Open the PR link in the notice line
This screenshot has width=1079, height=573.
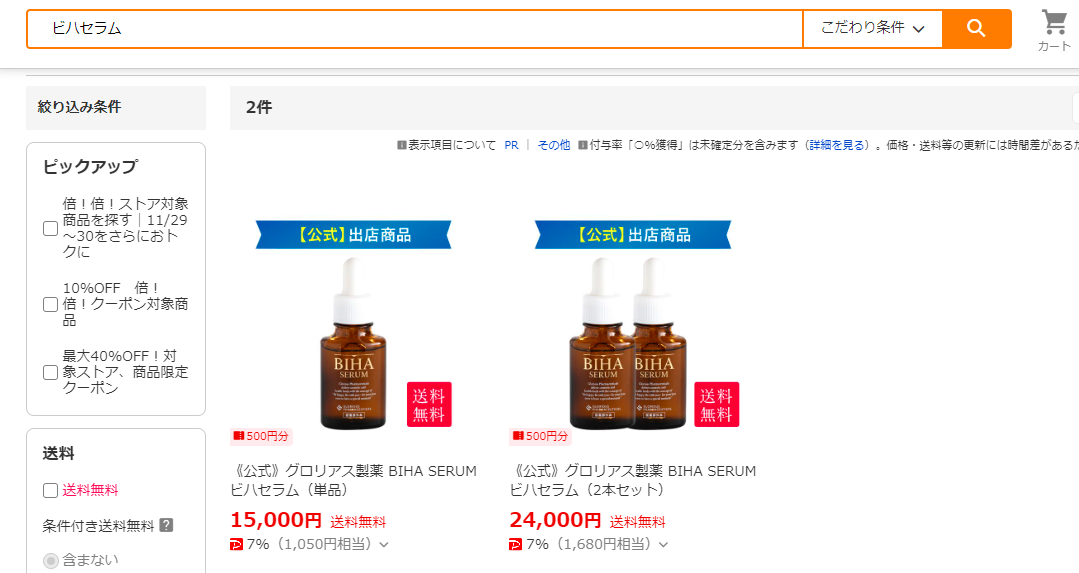click(x=511, y=145)
